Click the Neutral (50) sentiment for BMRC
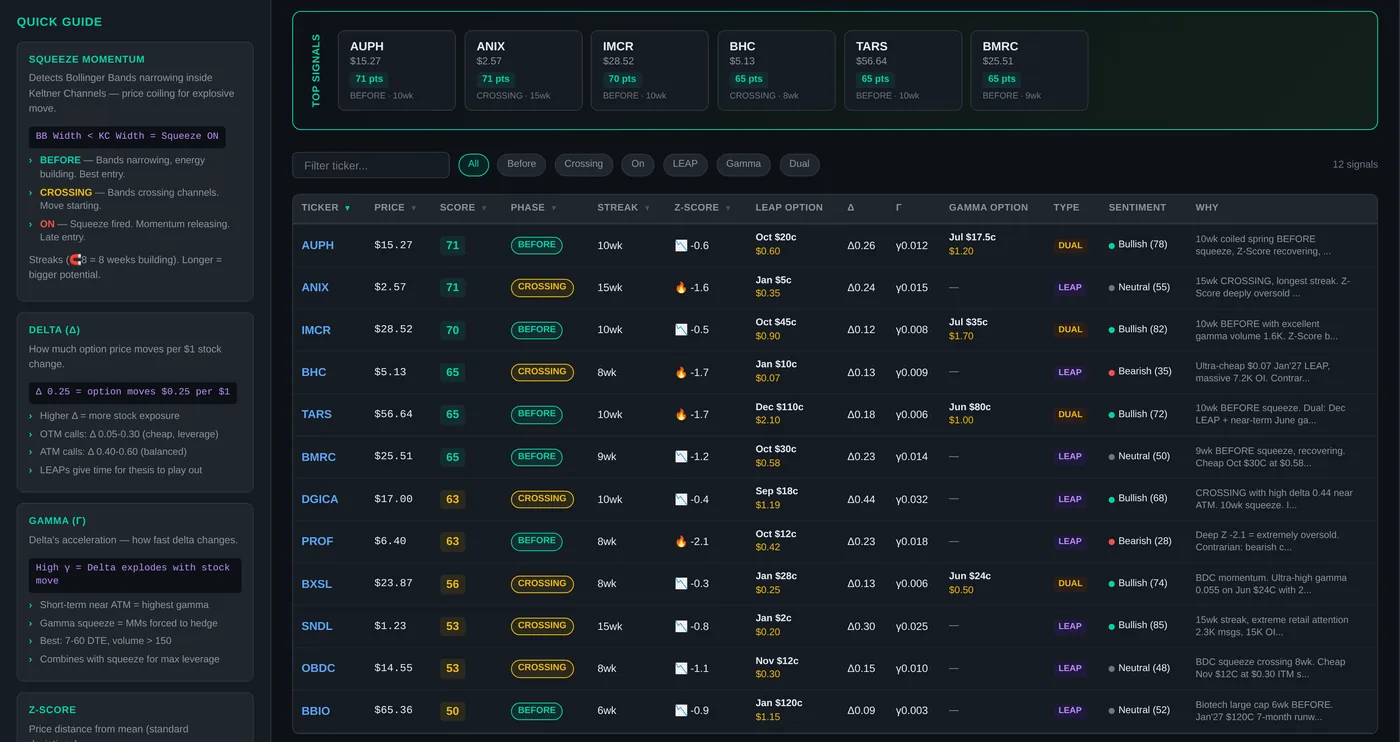1400x742 pixels. pyautogui.click(x=1139, y=456)
